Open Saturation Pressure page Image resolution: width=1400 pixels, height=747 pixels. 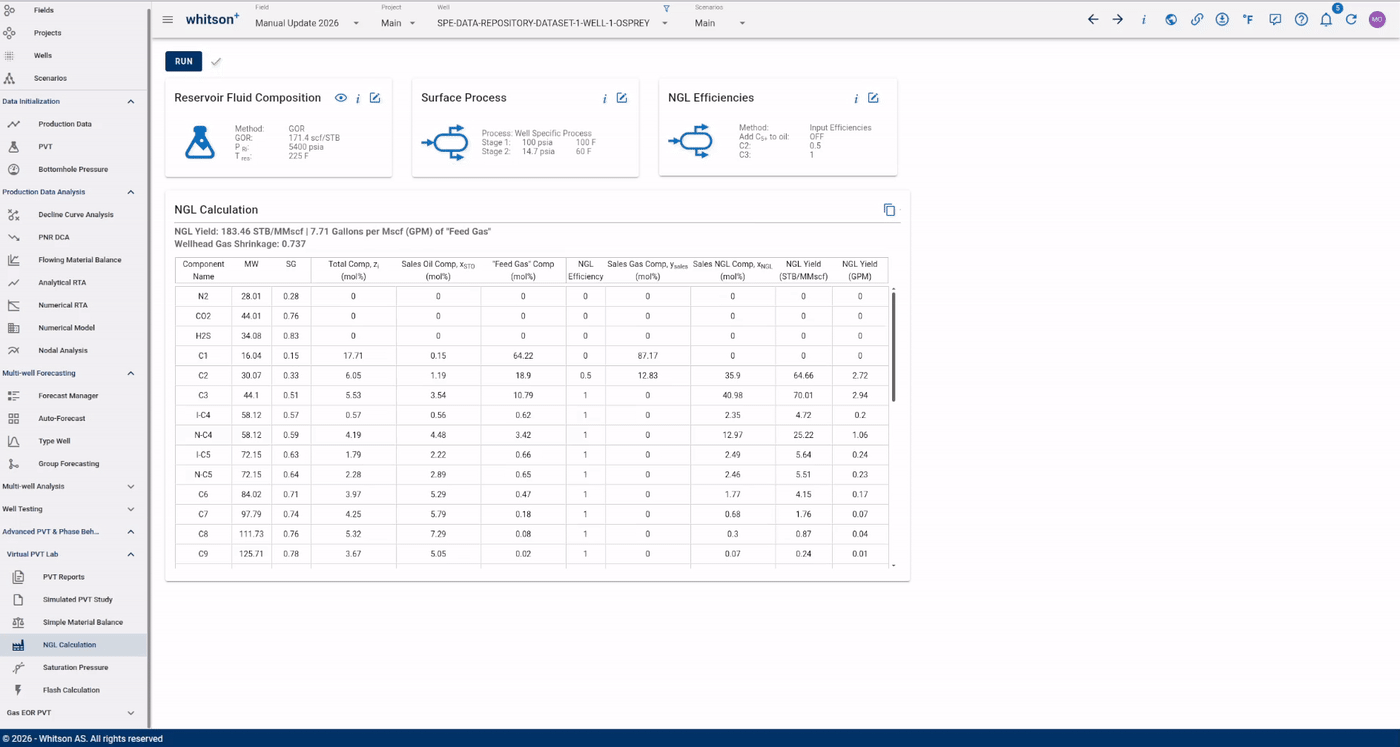tap(73, 667)
